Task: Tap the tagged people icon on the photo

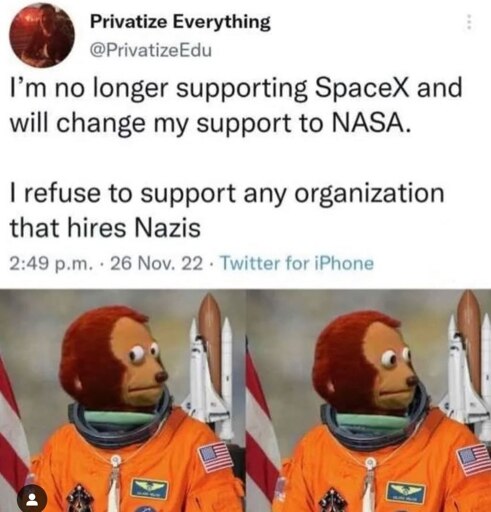Action: 32,499
